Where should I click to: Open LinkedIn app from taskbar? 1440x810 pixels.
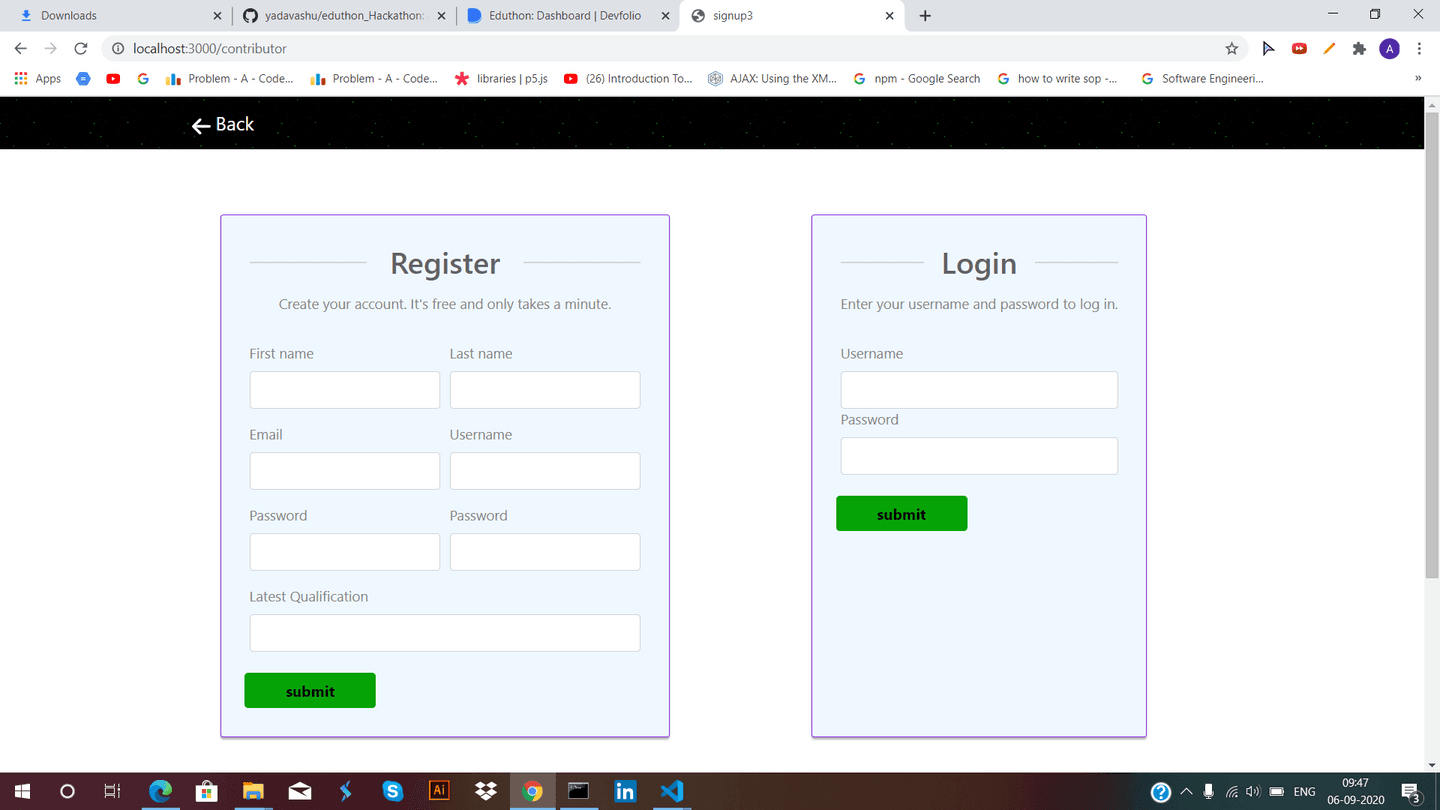tap(625, 791)
